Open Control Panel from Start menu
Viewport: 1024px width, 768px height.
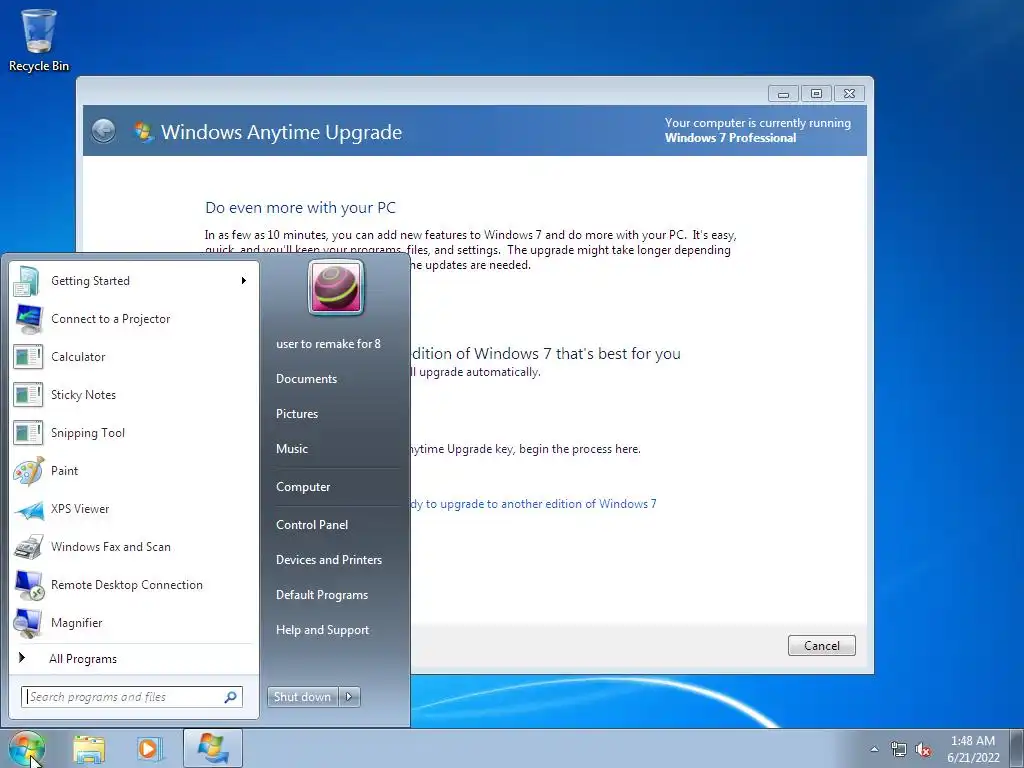(312, 525)
